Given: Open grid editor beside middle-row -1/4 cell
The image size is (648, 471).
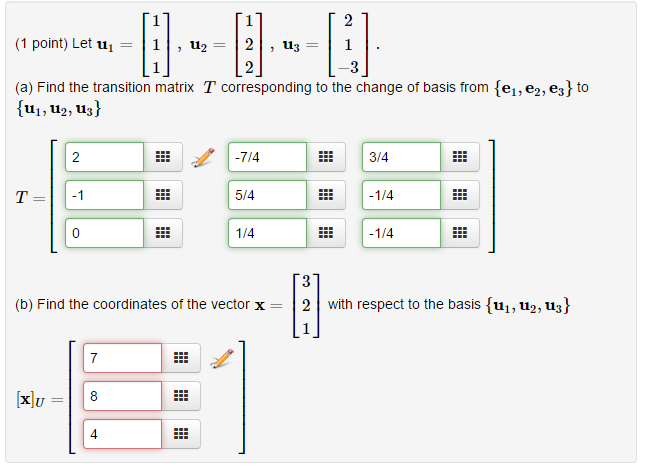Looking at the screenshot, I should point(460,195).
